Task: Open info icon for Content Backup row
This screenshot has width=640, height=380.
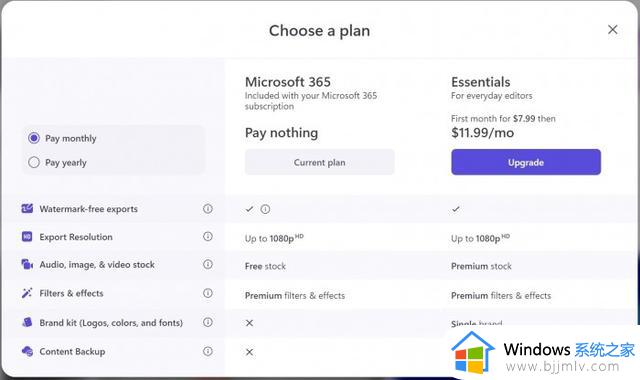Action: coord(208,351)
